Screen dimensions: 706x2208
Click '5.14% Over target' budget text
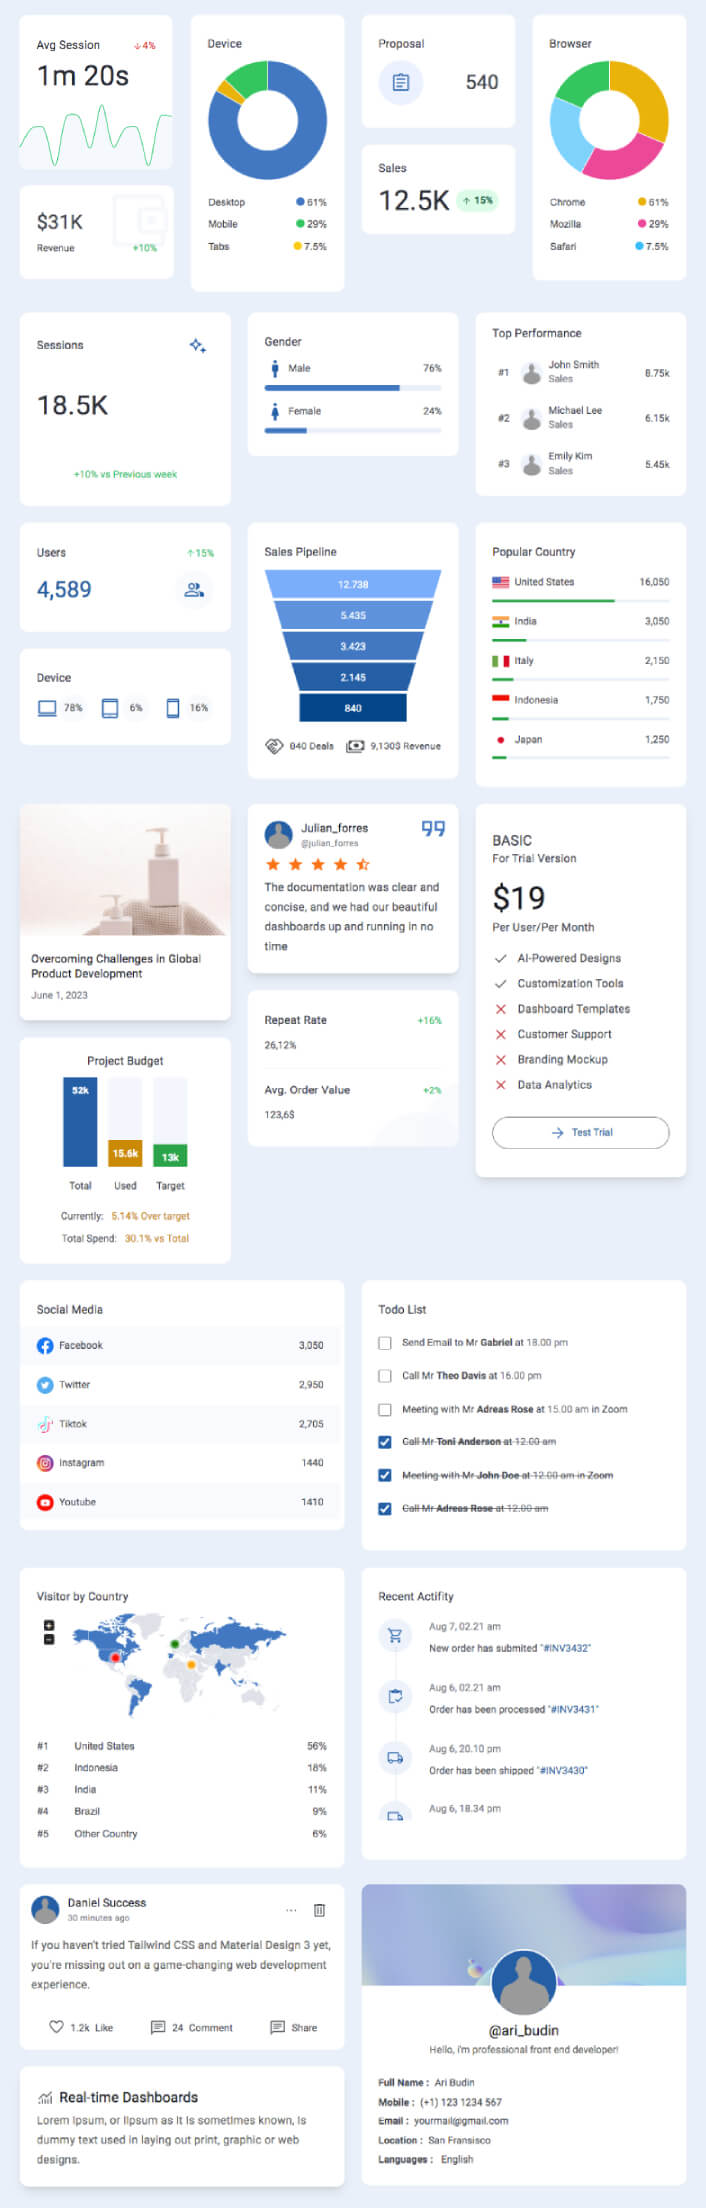click(x=151, y=1216)
